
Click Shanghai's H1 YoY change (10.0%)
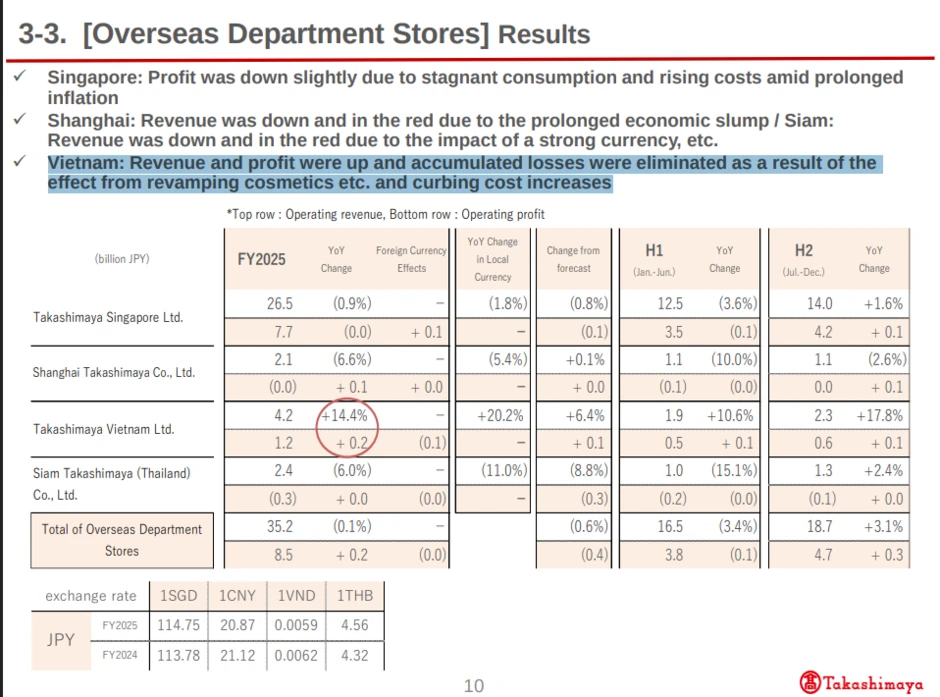[734, 359]
